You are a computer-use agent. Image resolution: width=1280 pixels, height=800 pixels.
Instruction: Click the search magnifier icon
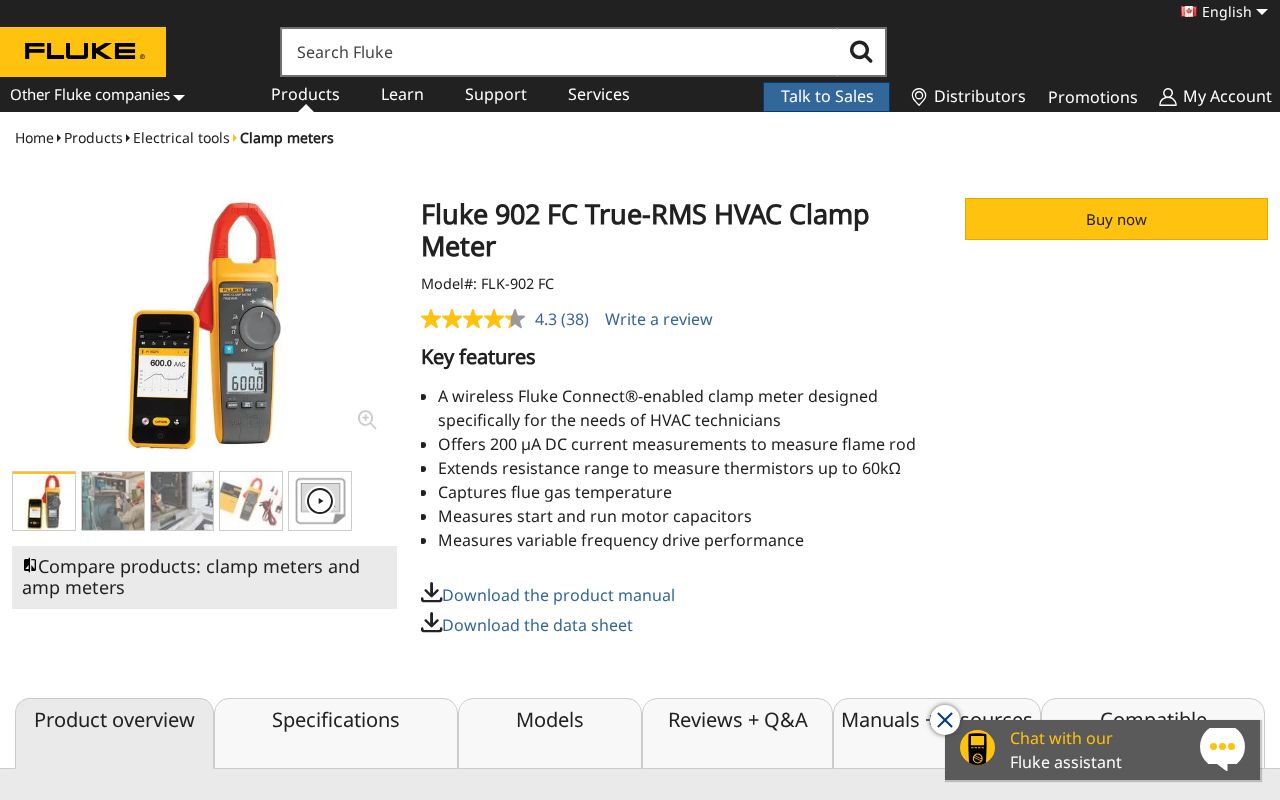860,52
